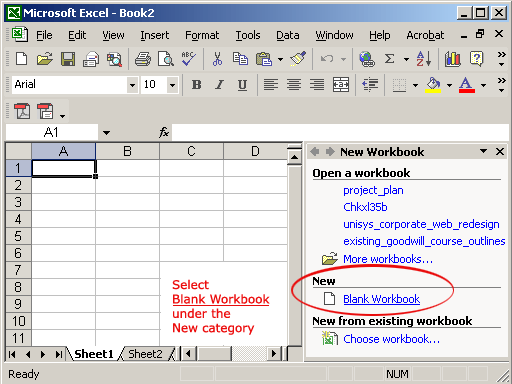Select column B header
The height and width of the screenshot is (384, 512).
point(127,151)
